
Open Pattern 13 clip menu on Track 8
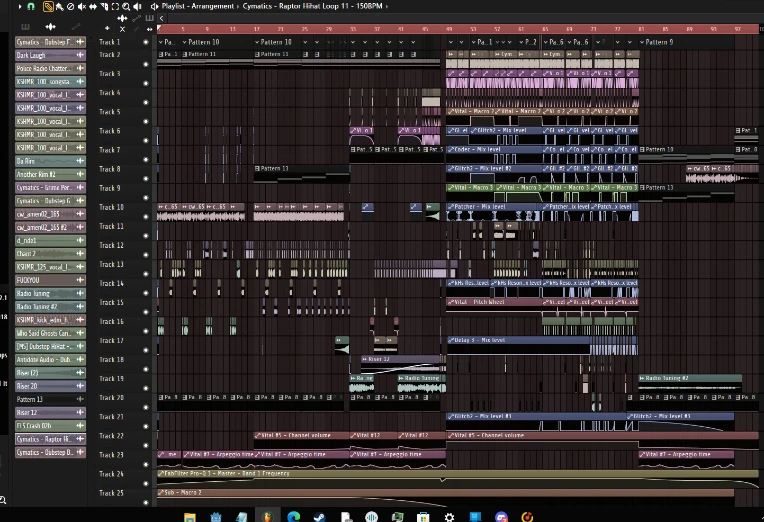click(x=257, y=169)
